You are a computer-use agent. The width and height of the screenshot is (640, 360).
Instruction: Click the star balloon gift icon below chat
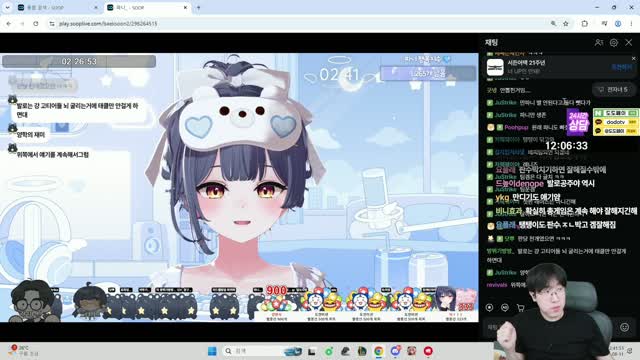[489, 307]
